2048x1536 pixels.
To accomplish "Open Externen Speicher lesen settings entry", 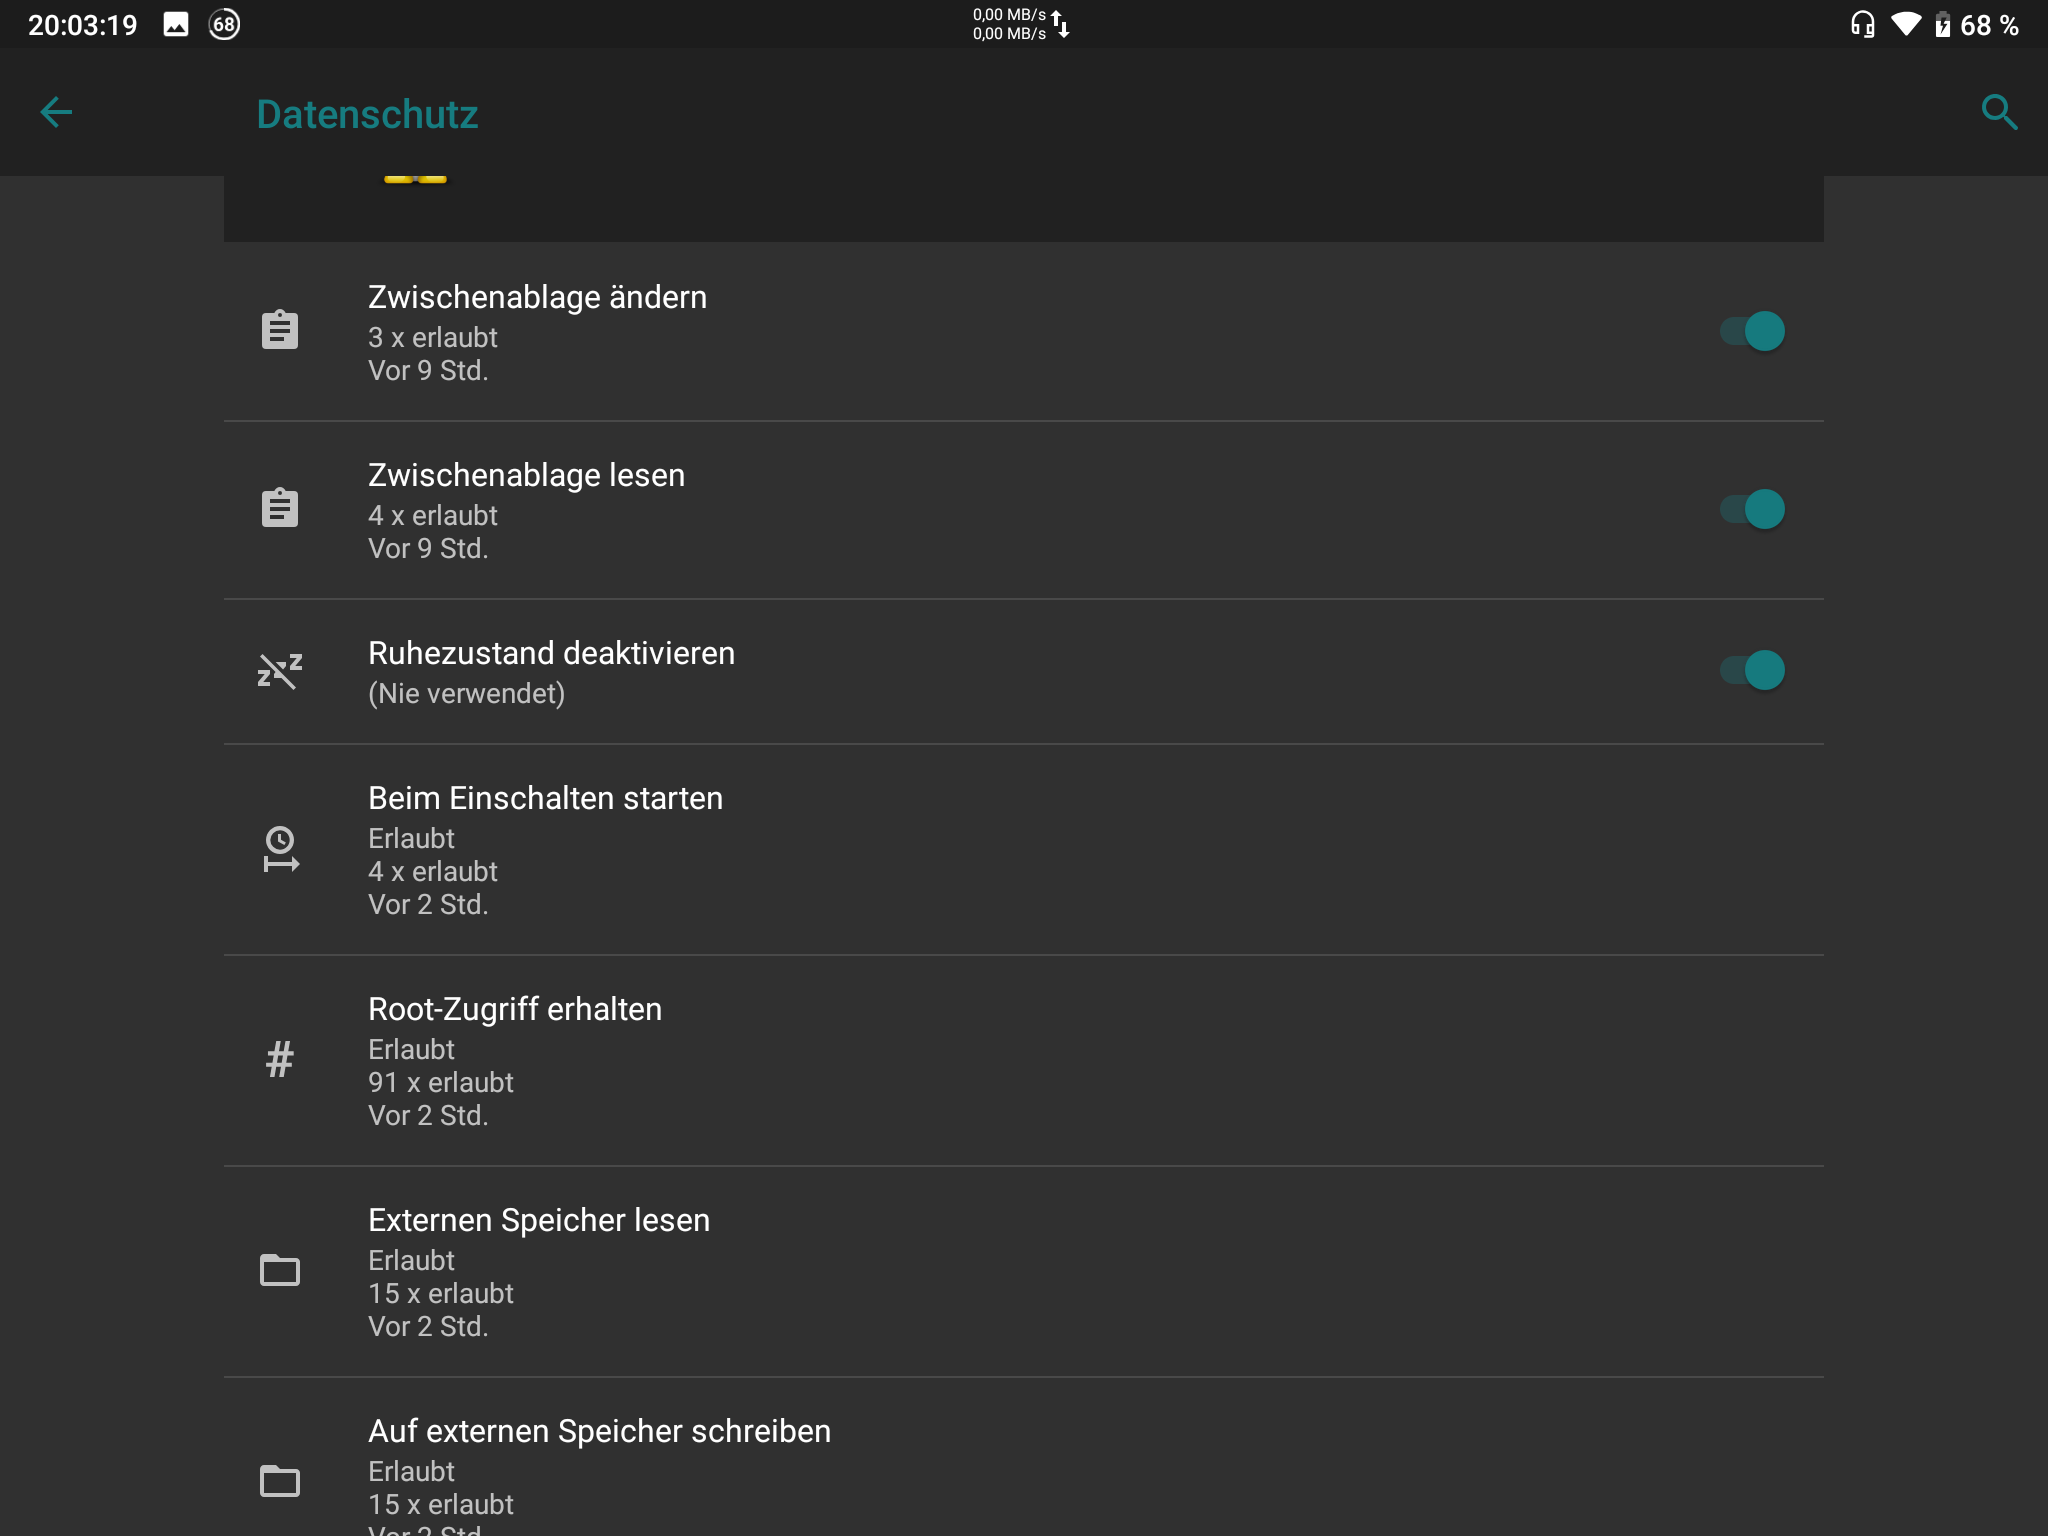I will coord(900,1271).
